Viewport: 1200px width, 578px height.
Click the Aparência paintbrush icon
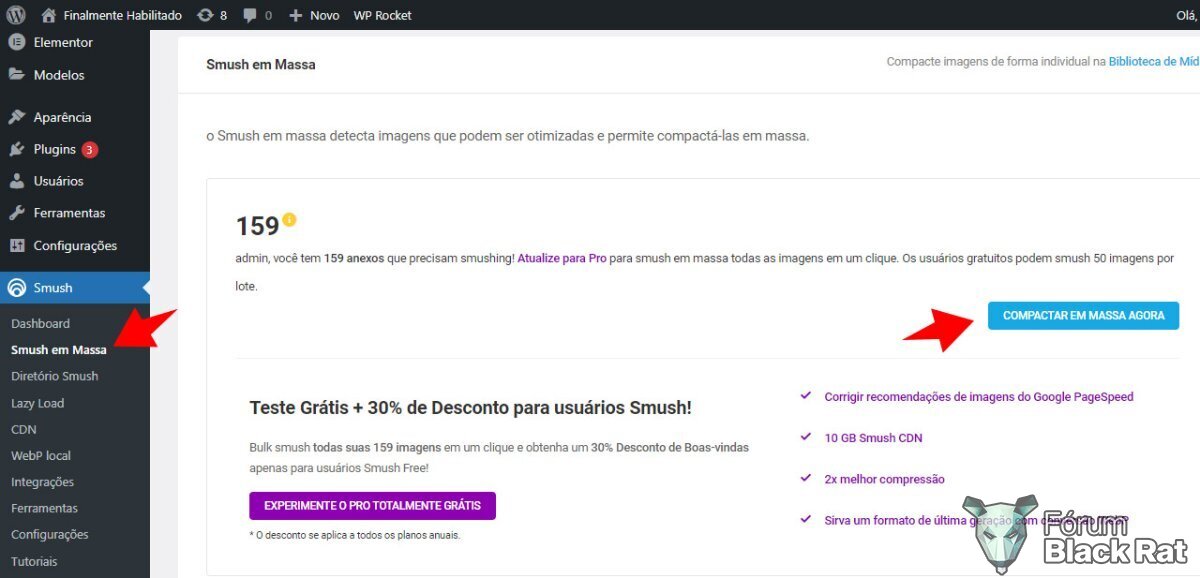coord(16,117)
